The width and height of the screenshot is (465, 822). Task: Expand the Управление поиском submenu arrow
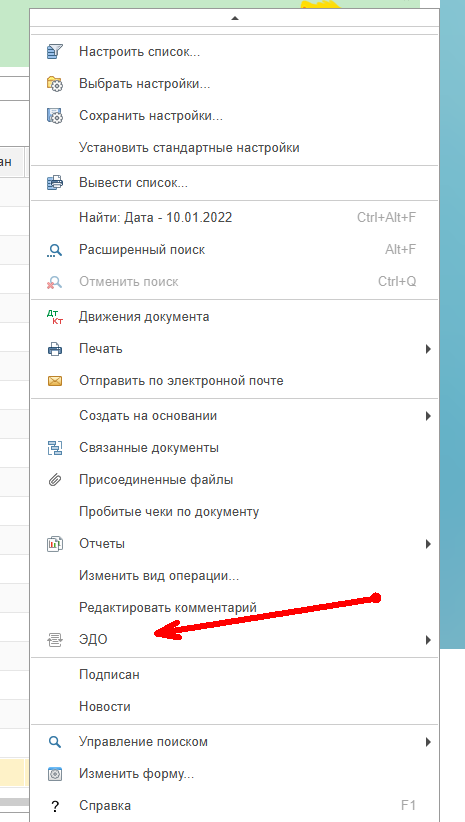point(428,742)
